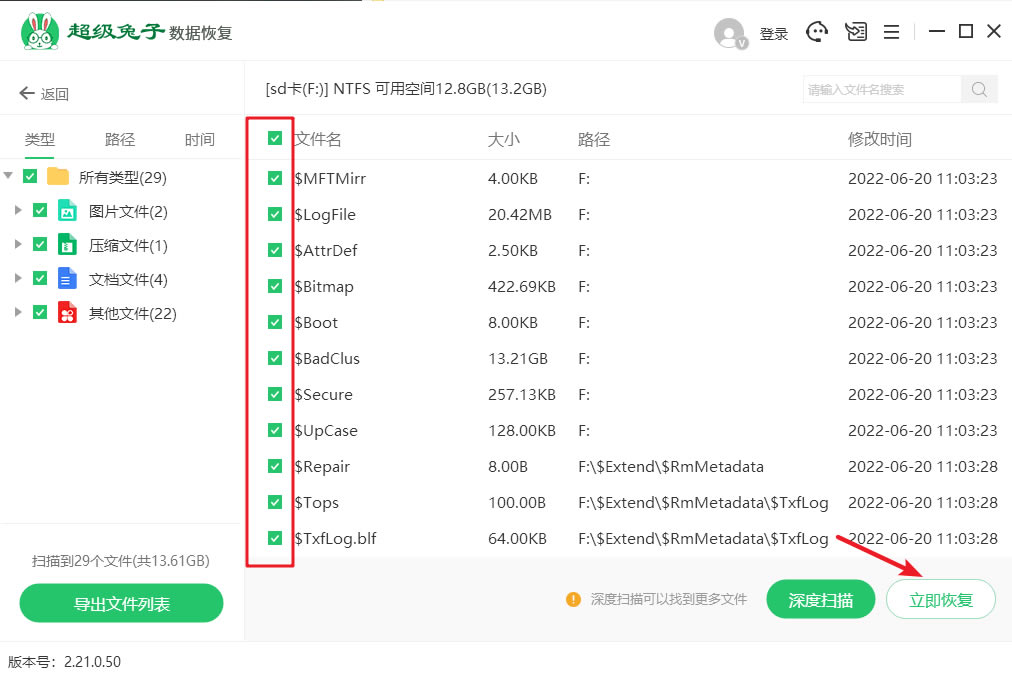The image size is (1012, 674).
Task: Click the 文档文件 document file icon
Action: 65,279
